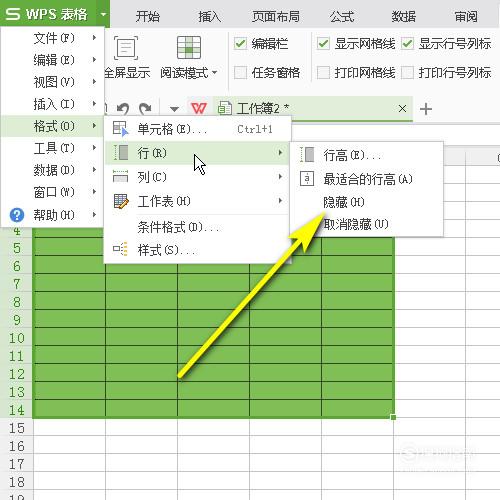
Task: Toggle the 编辑栏 checkbox
Action: [240, 44]
